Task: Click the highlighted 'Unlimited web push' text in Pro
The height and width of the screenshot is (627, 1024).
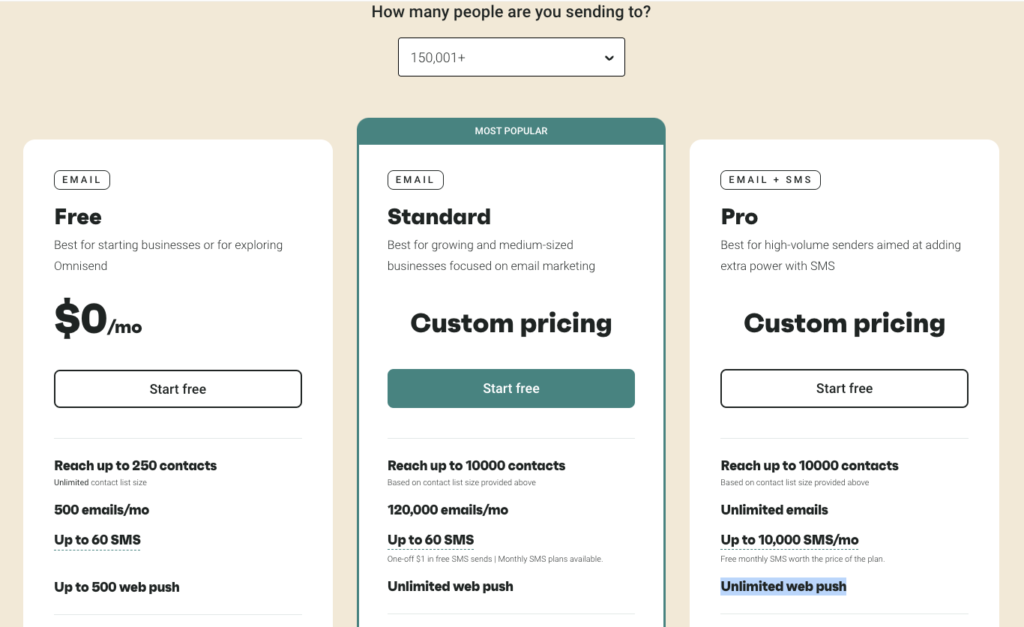Action: point(783,586)
